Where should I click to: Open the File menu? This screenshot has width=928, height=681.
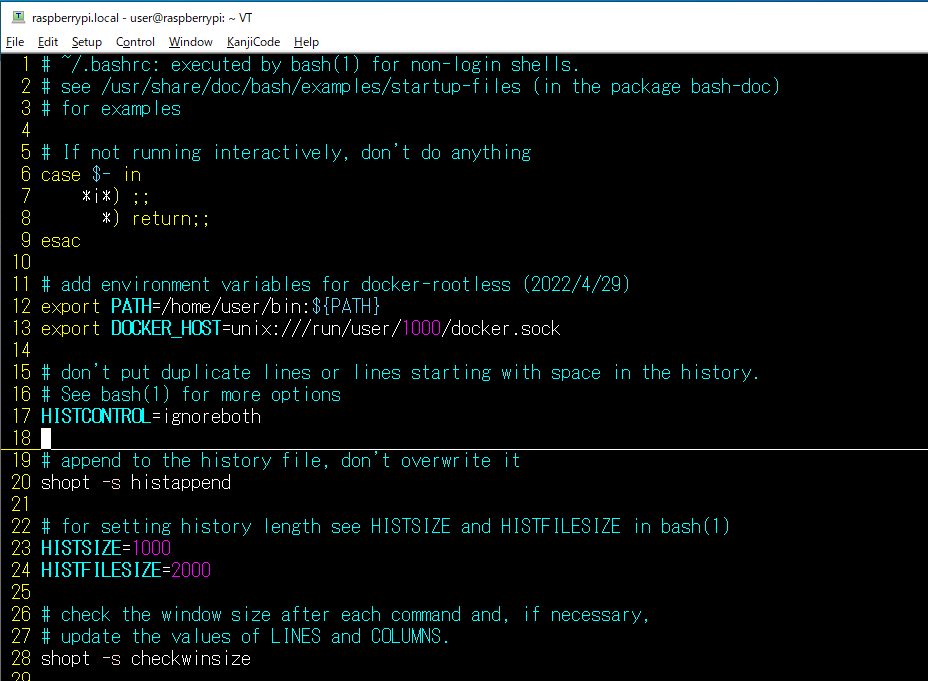coord(15,42)
